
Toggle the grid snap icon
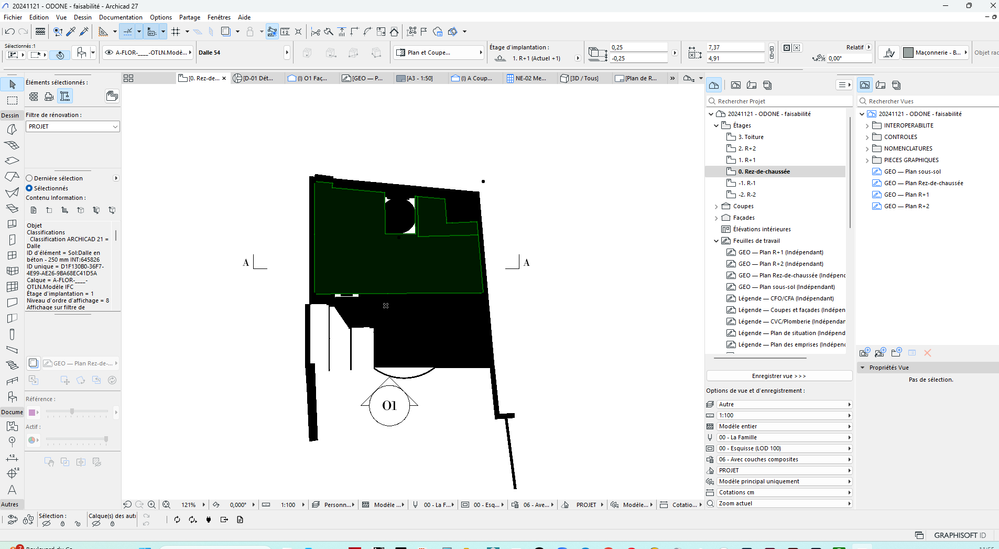click(x=174, y=32)
